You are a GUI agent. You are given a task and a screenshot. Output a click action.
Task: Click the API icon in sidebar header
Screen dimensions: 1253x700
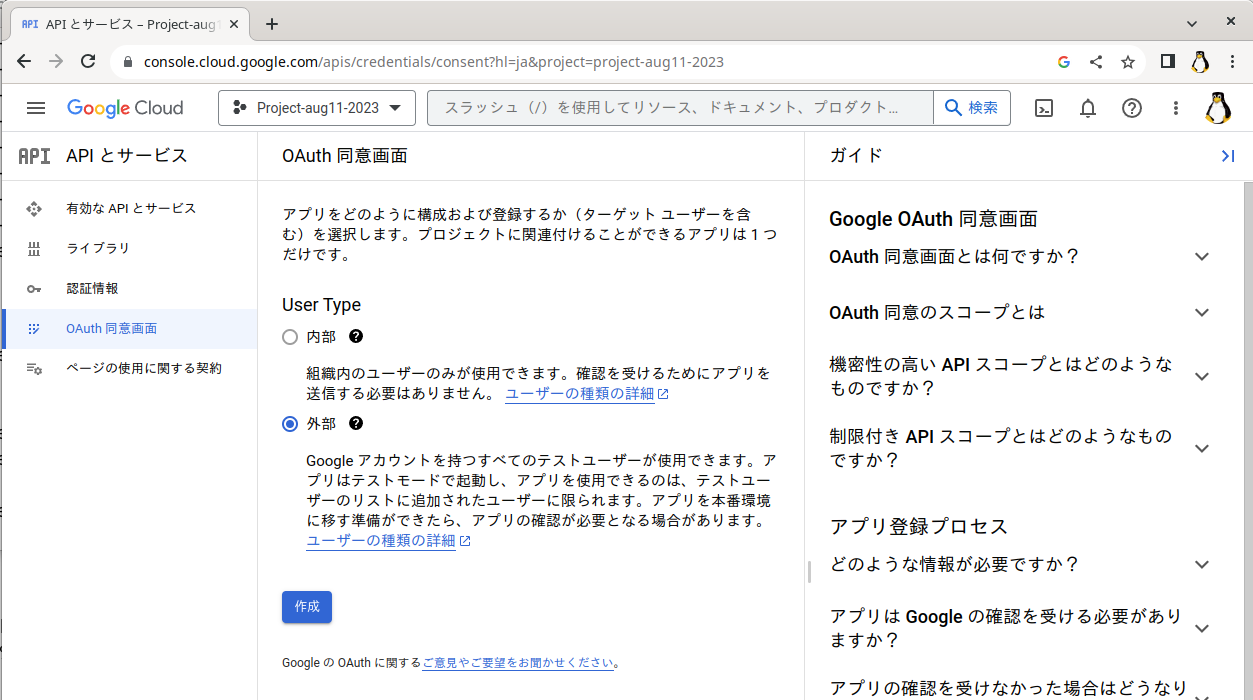click(x=34, y=156)
